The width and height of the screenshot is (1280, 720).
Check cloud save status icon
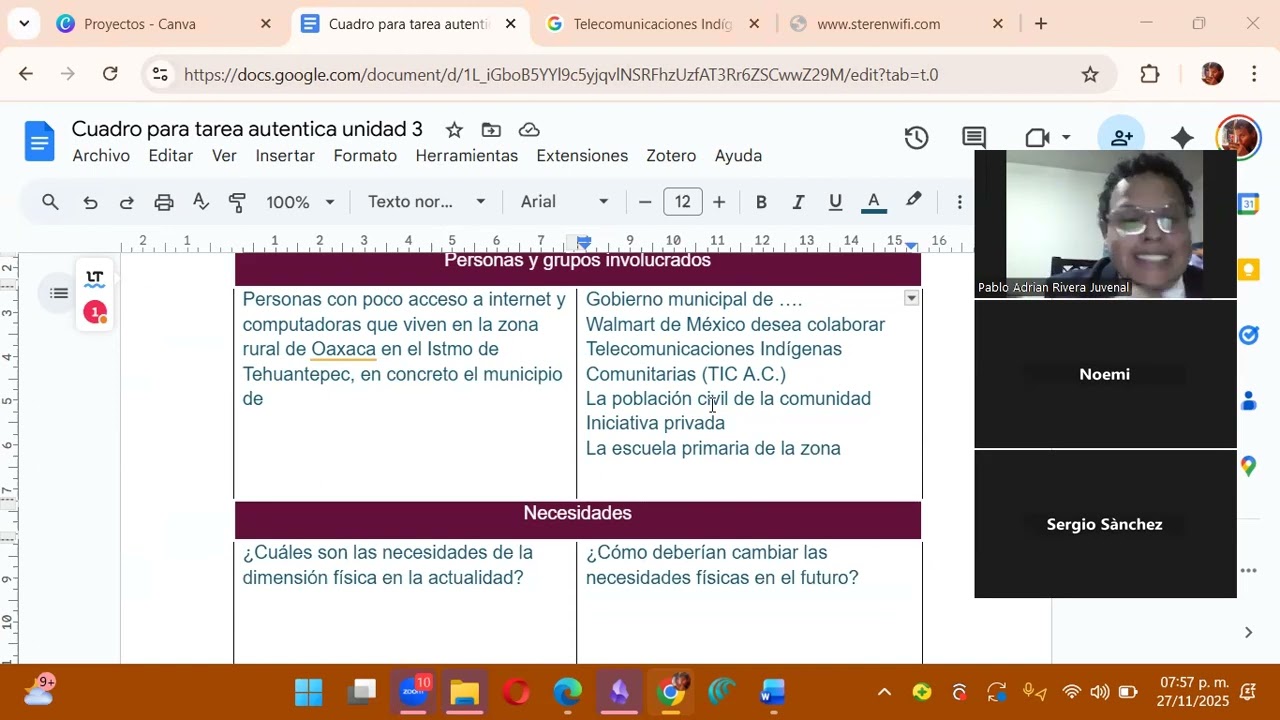tap(529, 130)
